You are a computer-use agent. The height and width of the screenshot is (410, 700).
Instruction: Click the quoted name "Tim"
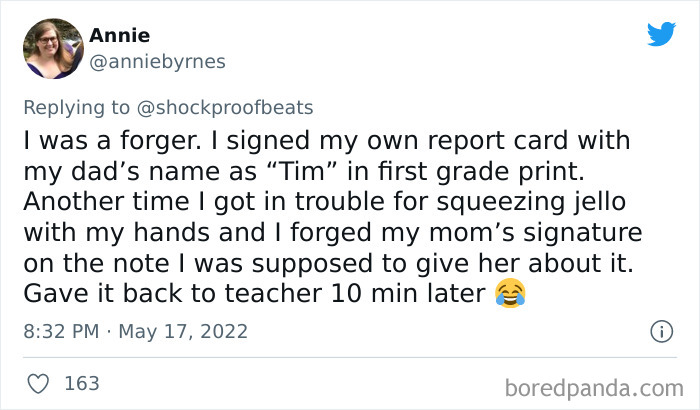(301, 171)
